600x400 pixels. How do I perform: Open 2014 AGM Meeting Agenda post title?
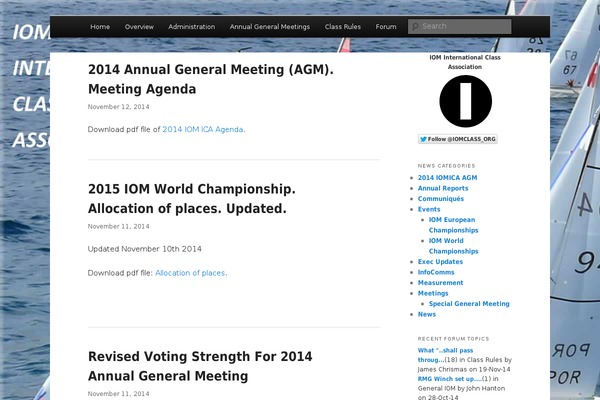210,79
